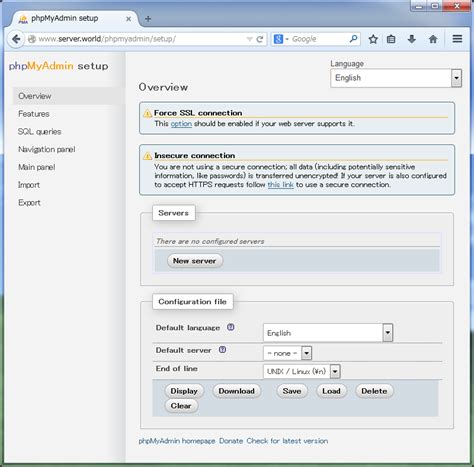Open Import settings in sidebar
This screenshot has width=474, height=467.
tap(29, 185)
